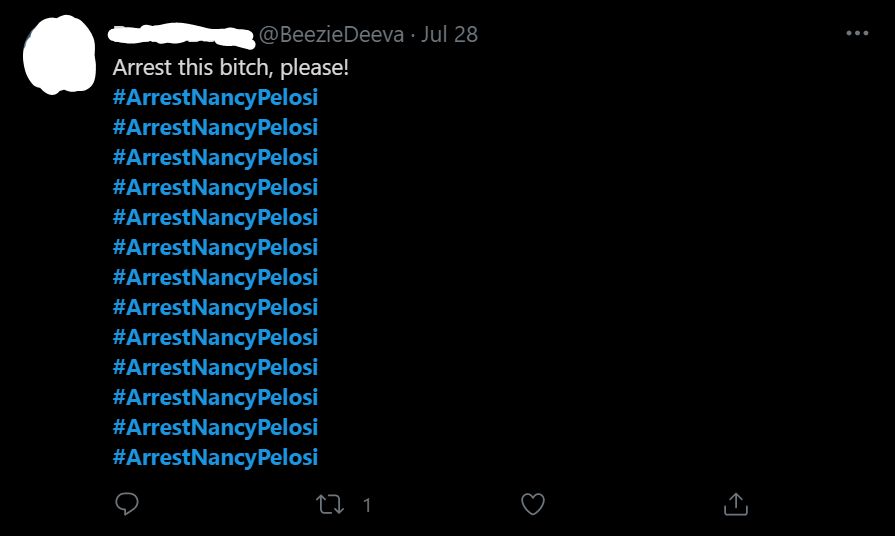895x536 pixels.
Task: Open the @BeezieDeeva profile handle
Action: (x=332, y=35)
